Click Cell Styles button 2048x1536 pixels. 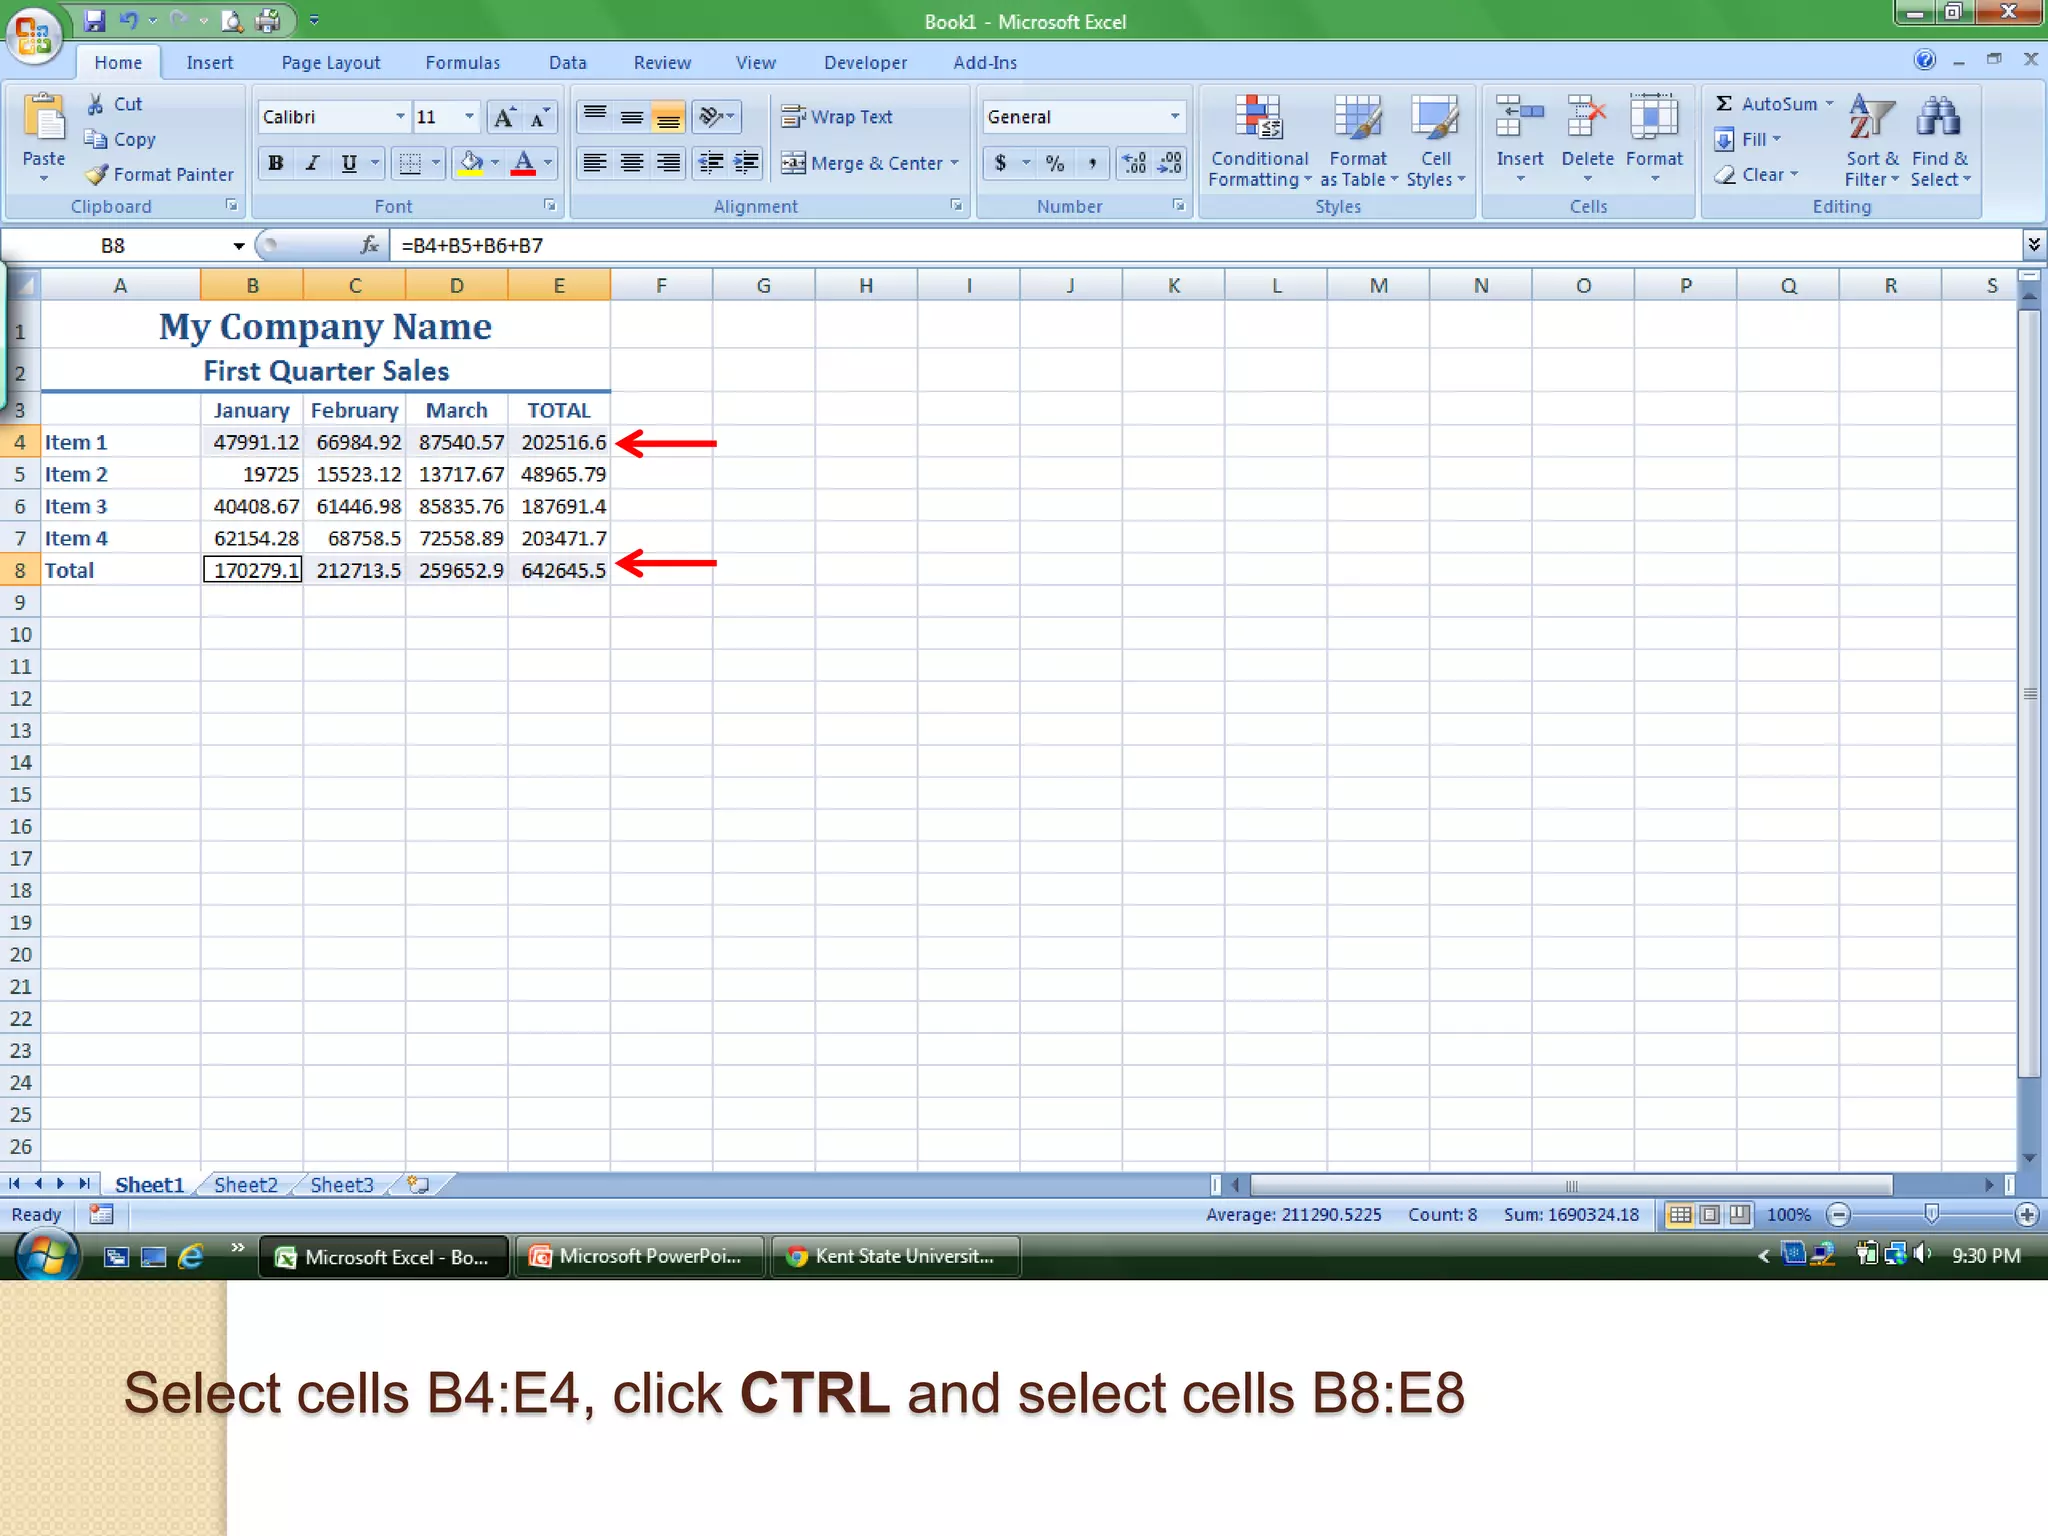pyautogui.click(x=1436, y=140)
